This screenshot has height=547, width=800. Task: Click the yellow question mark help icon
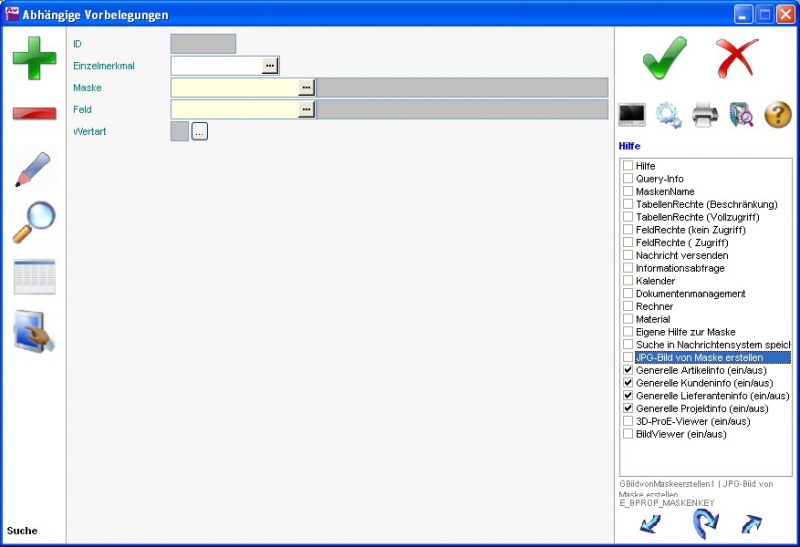click(x=778, y=115)
